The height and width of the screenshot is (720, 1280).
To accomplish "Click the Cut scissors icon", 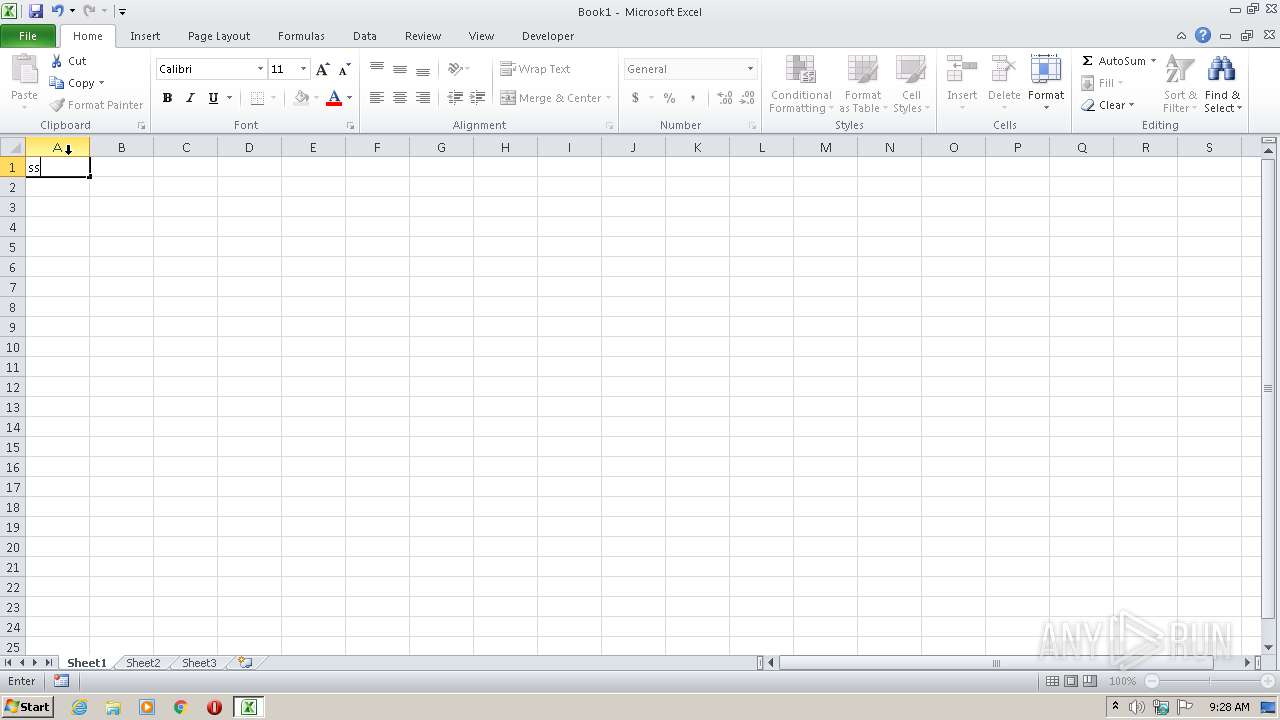I will click(57, 61).
